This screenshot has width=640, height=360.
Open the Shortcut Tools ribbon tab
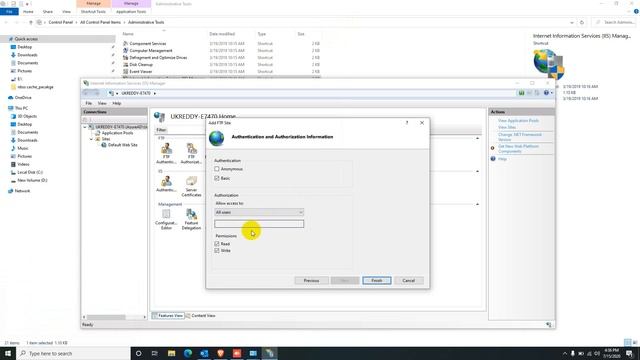pos(93,12)
